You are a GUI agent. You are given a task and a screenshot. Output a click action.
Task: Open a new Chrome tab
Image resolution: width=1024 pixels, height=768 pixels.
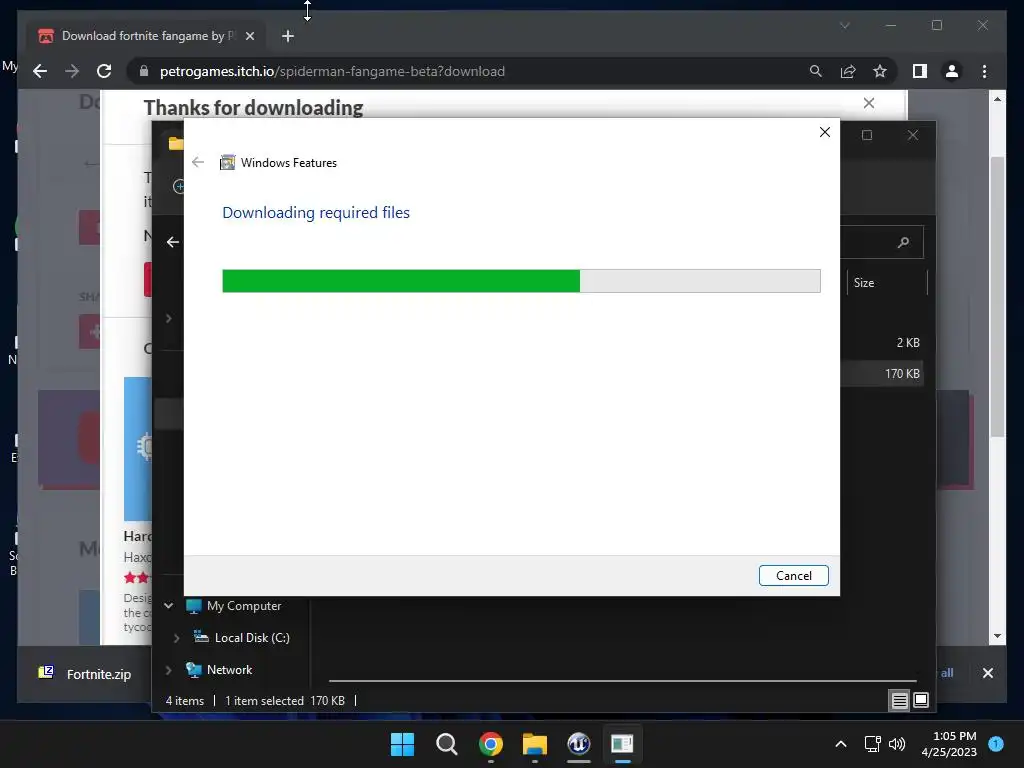point(288,36)
